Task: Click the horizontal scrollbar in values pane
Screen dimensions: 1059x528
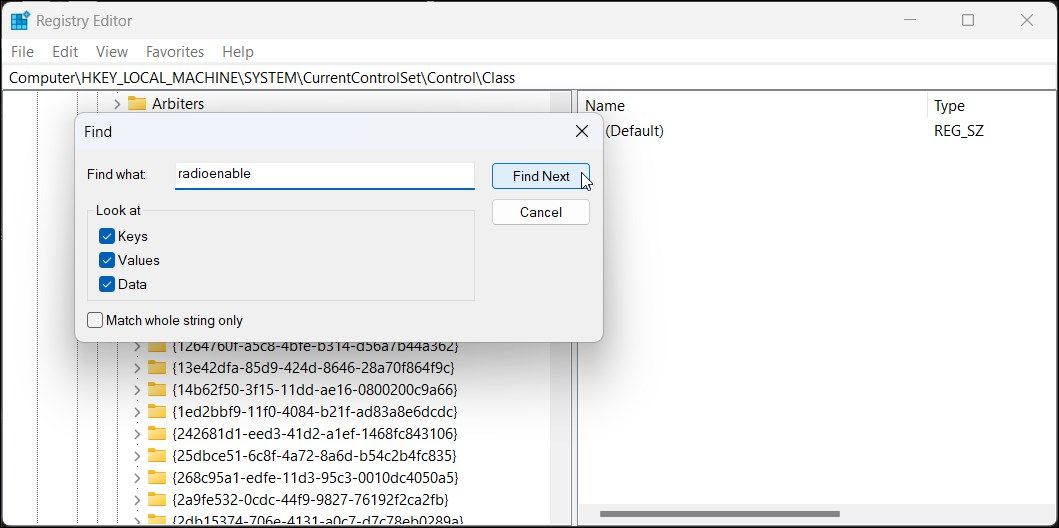Action: pyautogui.click(x=719, y=514)
